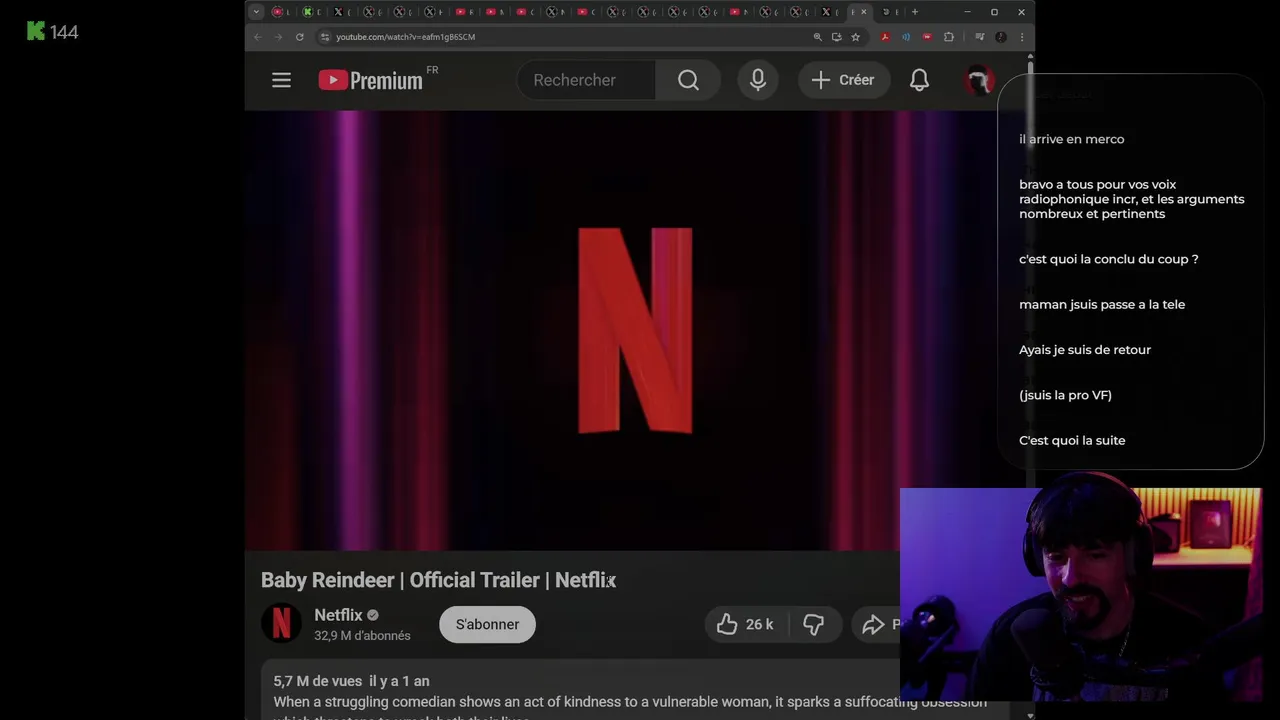Subscribe using the S'abonner button
1280x720 pixels.
(487, 624)
